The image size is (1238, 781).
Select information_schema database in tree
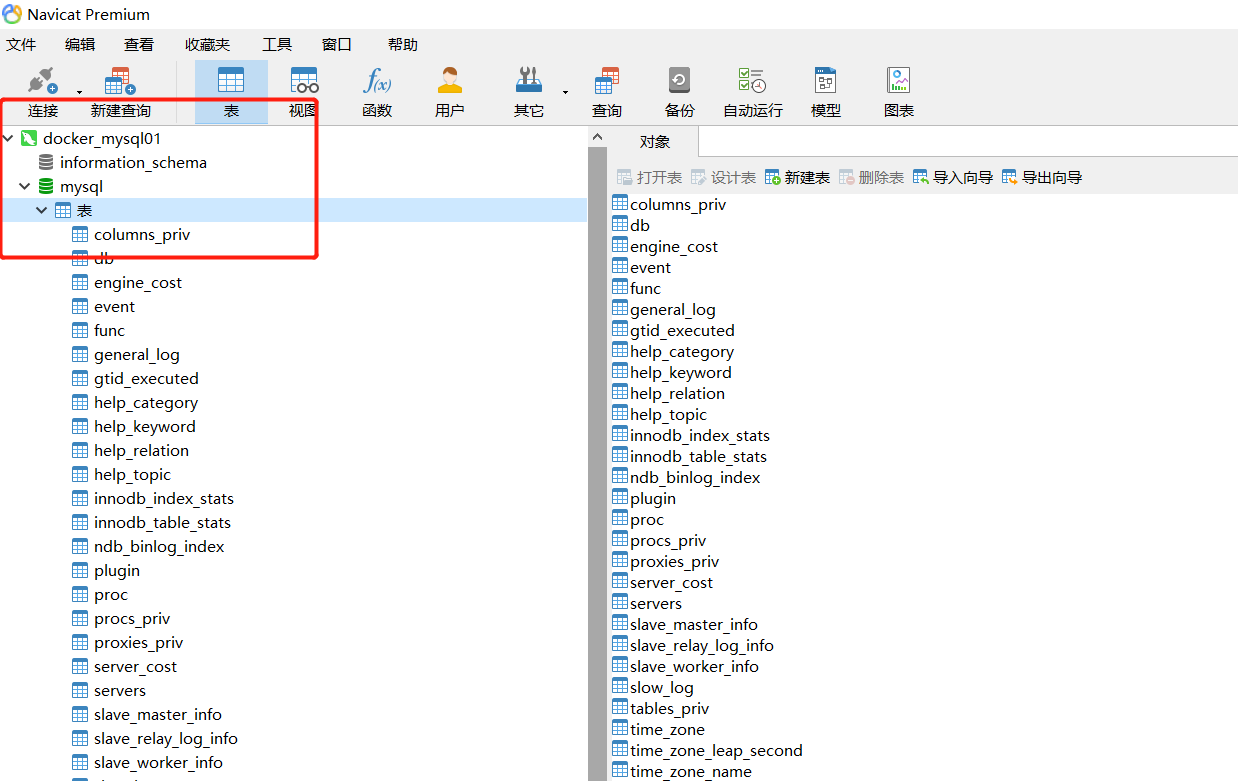coord(133,162)
